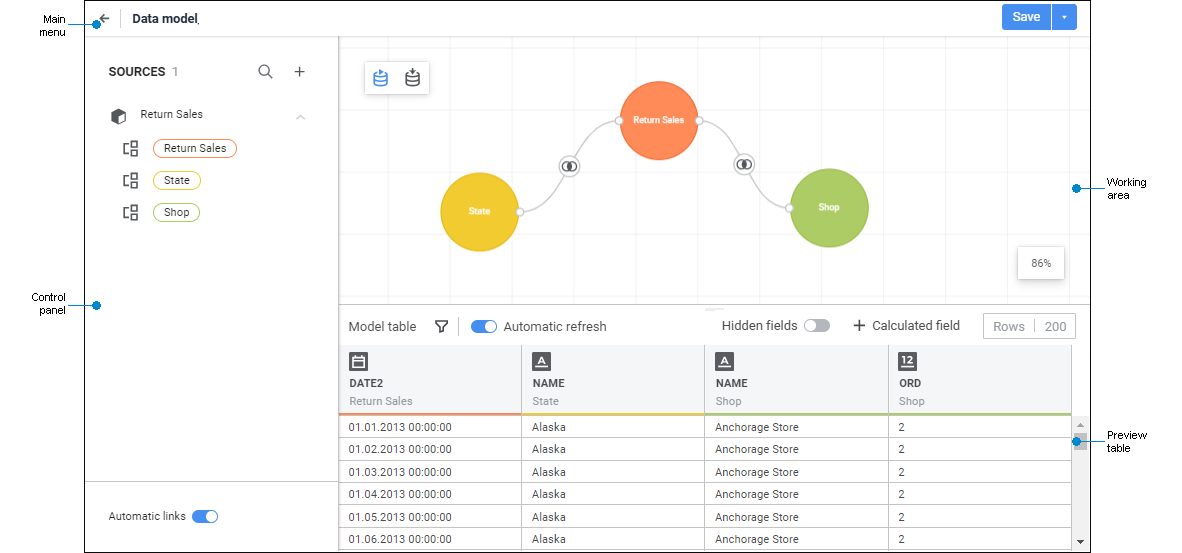
Task: Click the table icon beside State tag
Action: pyautogui.click(x=131, y=181)
